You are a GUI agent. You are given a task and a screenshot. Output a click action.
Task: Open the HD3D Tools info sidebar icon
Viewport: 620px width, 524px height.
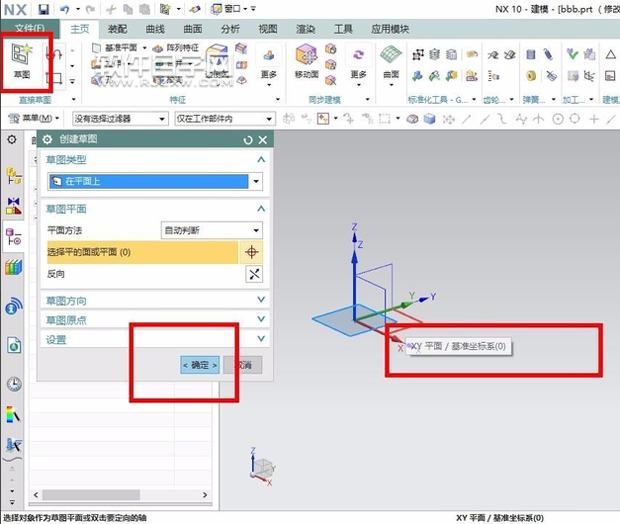click(x=13, y=306)
